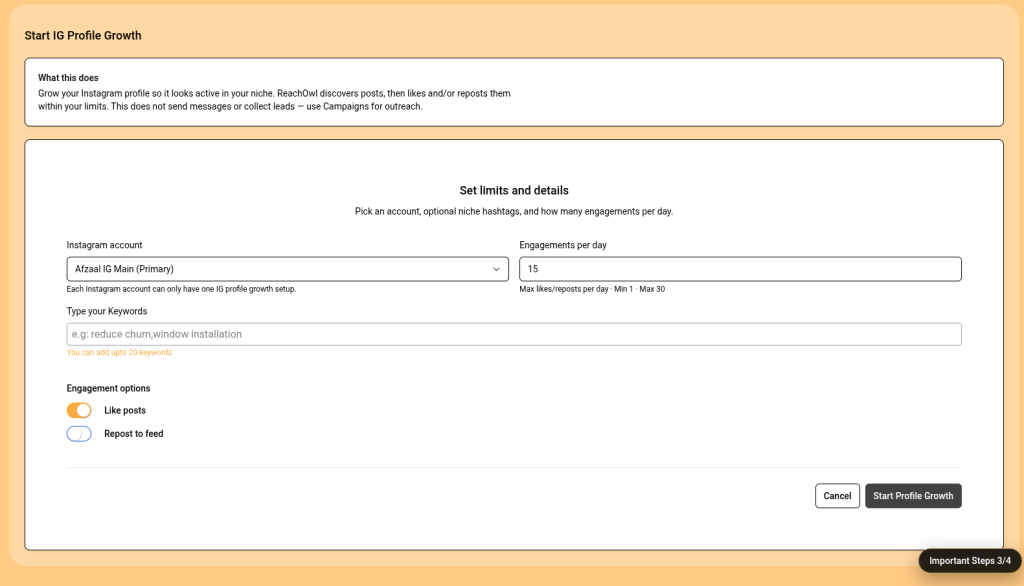Click the 'Grow your Instagram profile' description text

pos(274,100)
